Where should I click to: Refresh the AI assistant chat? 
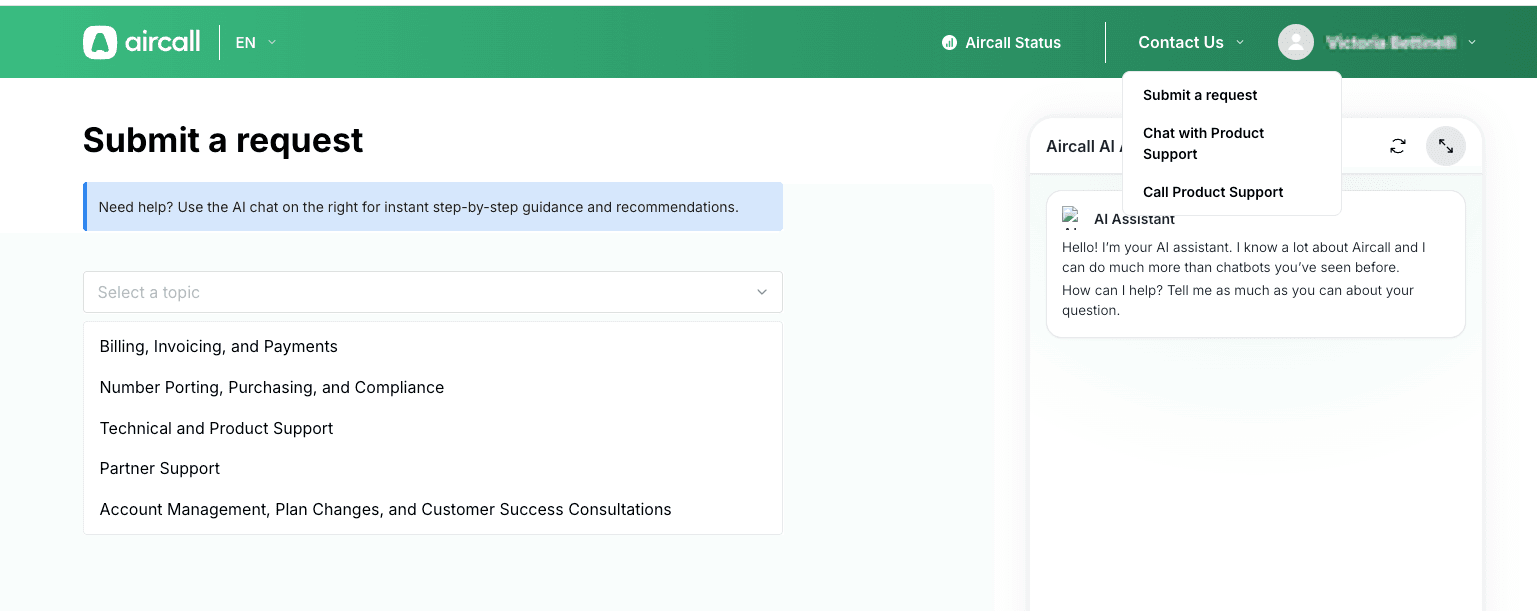coord(1397,146)
